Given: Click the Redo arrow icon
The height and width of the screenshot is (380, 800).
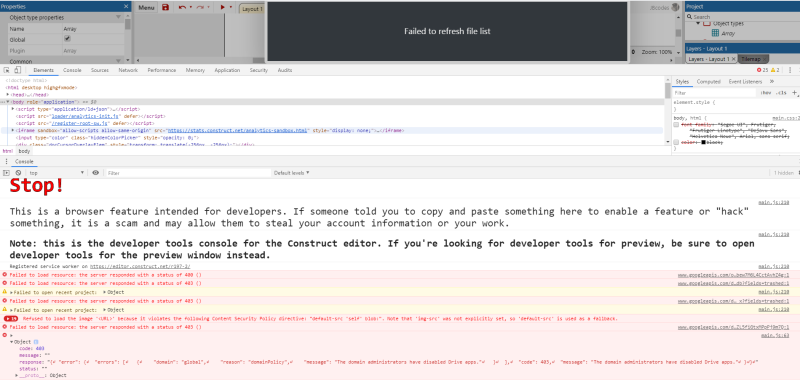Looking at the screenshot, I should coord(200,8).
